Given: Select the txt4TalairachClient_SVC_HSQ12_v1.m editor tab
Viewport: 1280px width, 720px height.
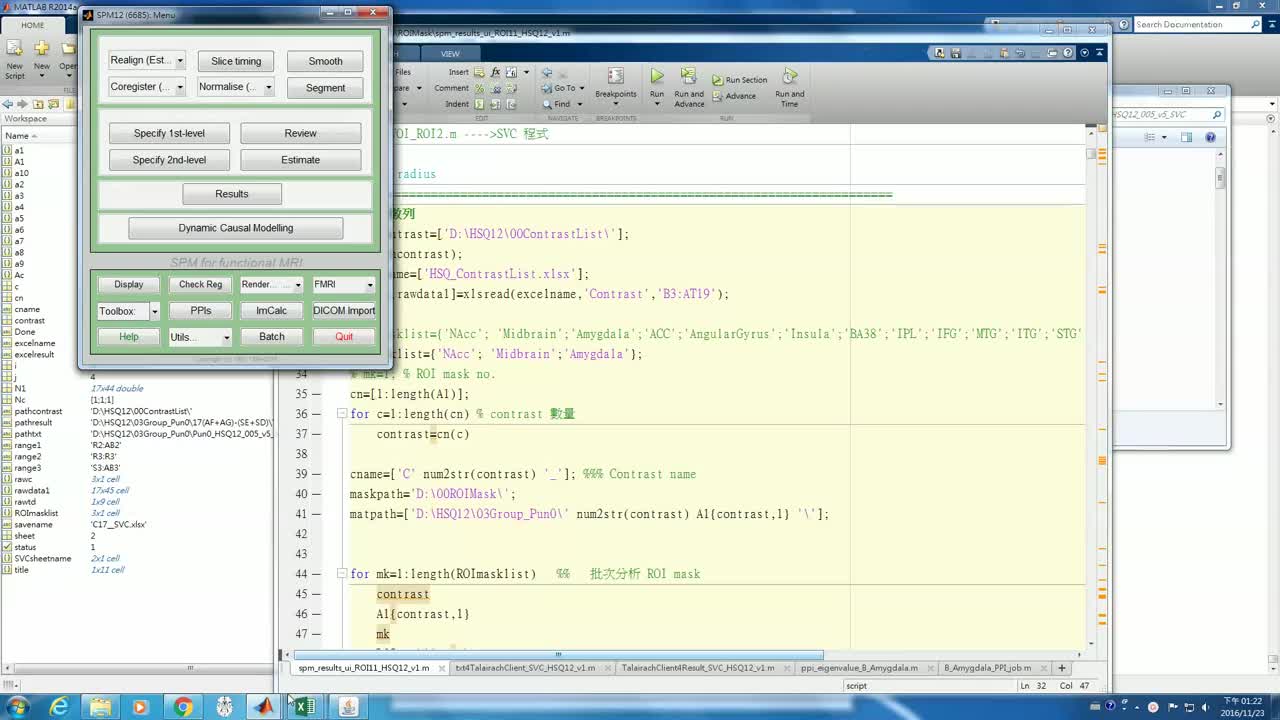Looking at the screenshot, I should (x=525, y=668).
